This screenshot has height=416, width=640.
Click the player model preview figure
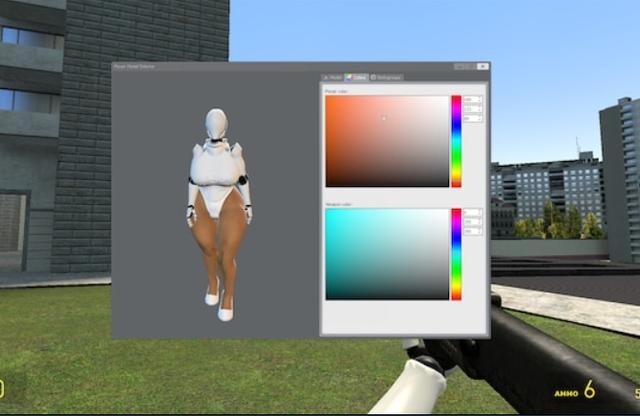[x=218, y=214]
